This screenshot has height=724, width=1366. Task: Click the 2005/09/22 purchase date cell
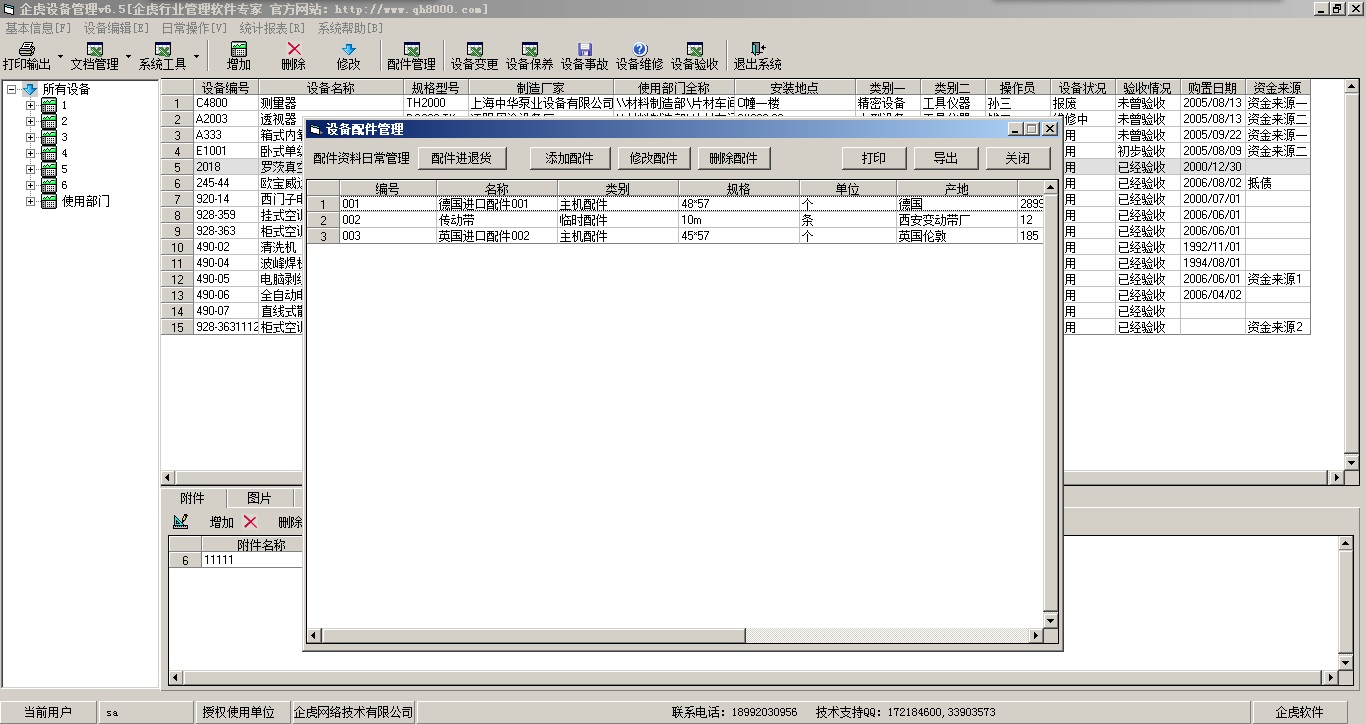click(x=1212, y=135)
